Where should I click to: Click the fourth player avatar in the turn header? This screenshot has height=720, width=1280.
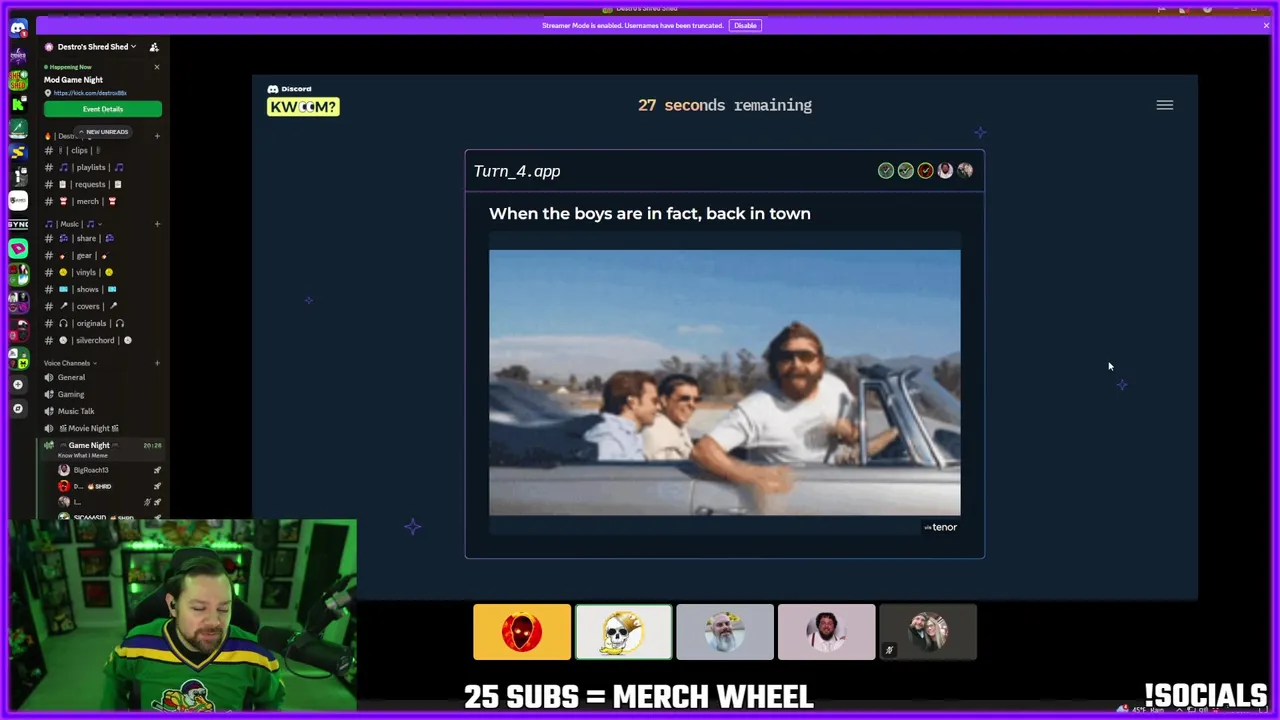click(x=945, y=171)
